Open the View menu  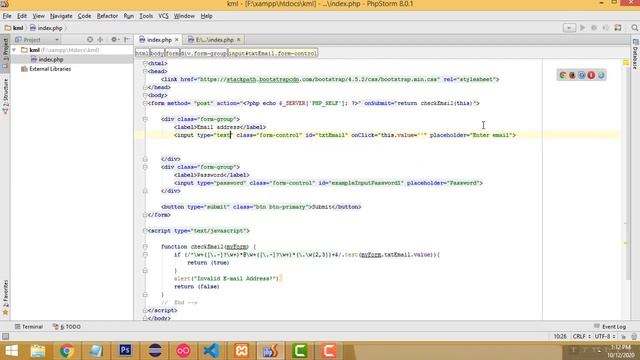click(x=38, y=16)
